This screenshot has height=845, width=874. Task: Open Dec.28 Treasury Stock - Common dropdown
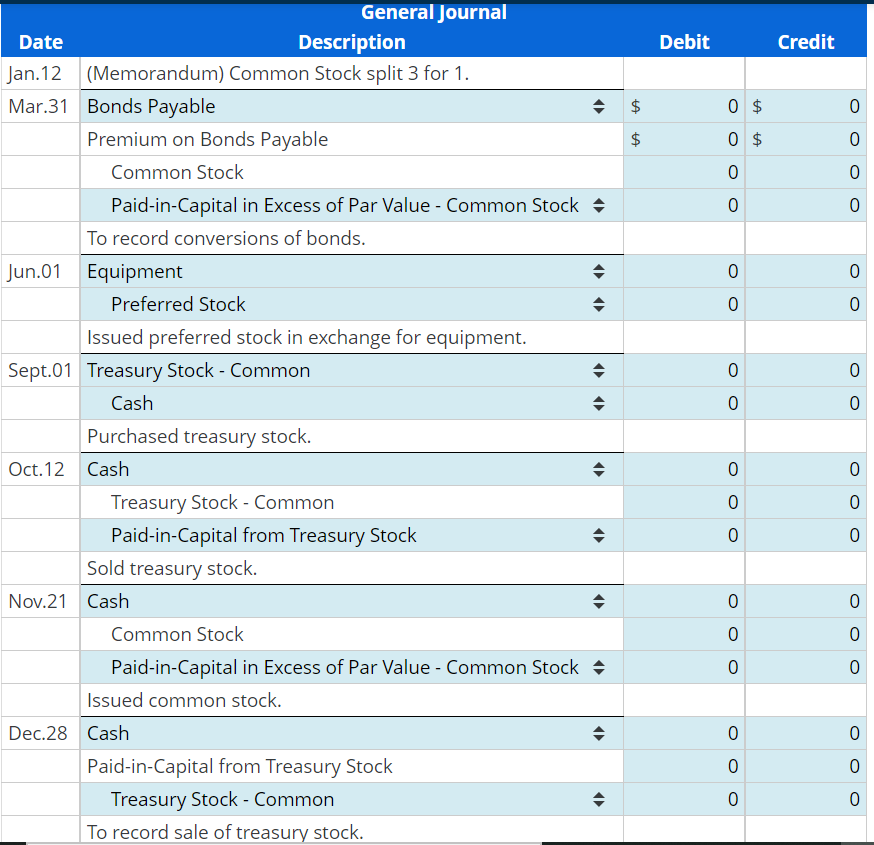352,799
